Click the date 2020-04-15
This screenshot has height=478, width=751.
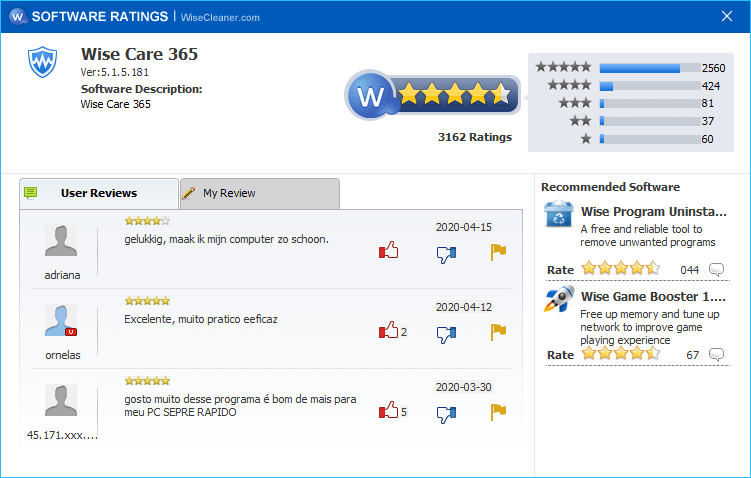(x=464, y=227)
